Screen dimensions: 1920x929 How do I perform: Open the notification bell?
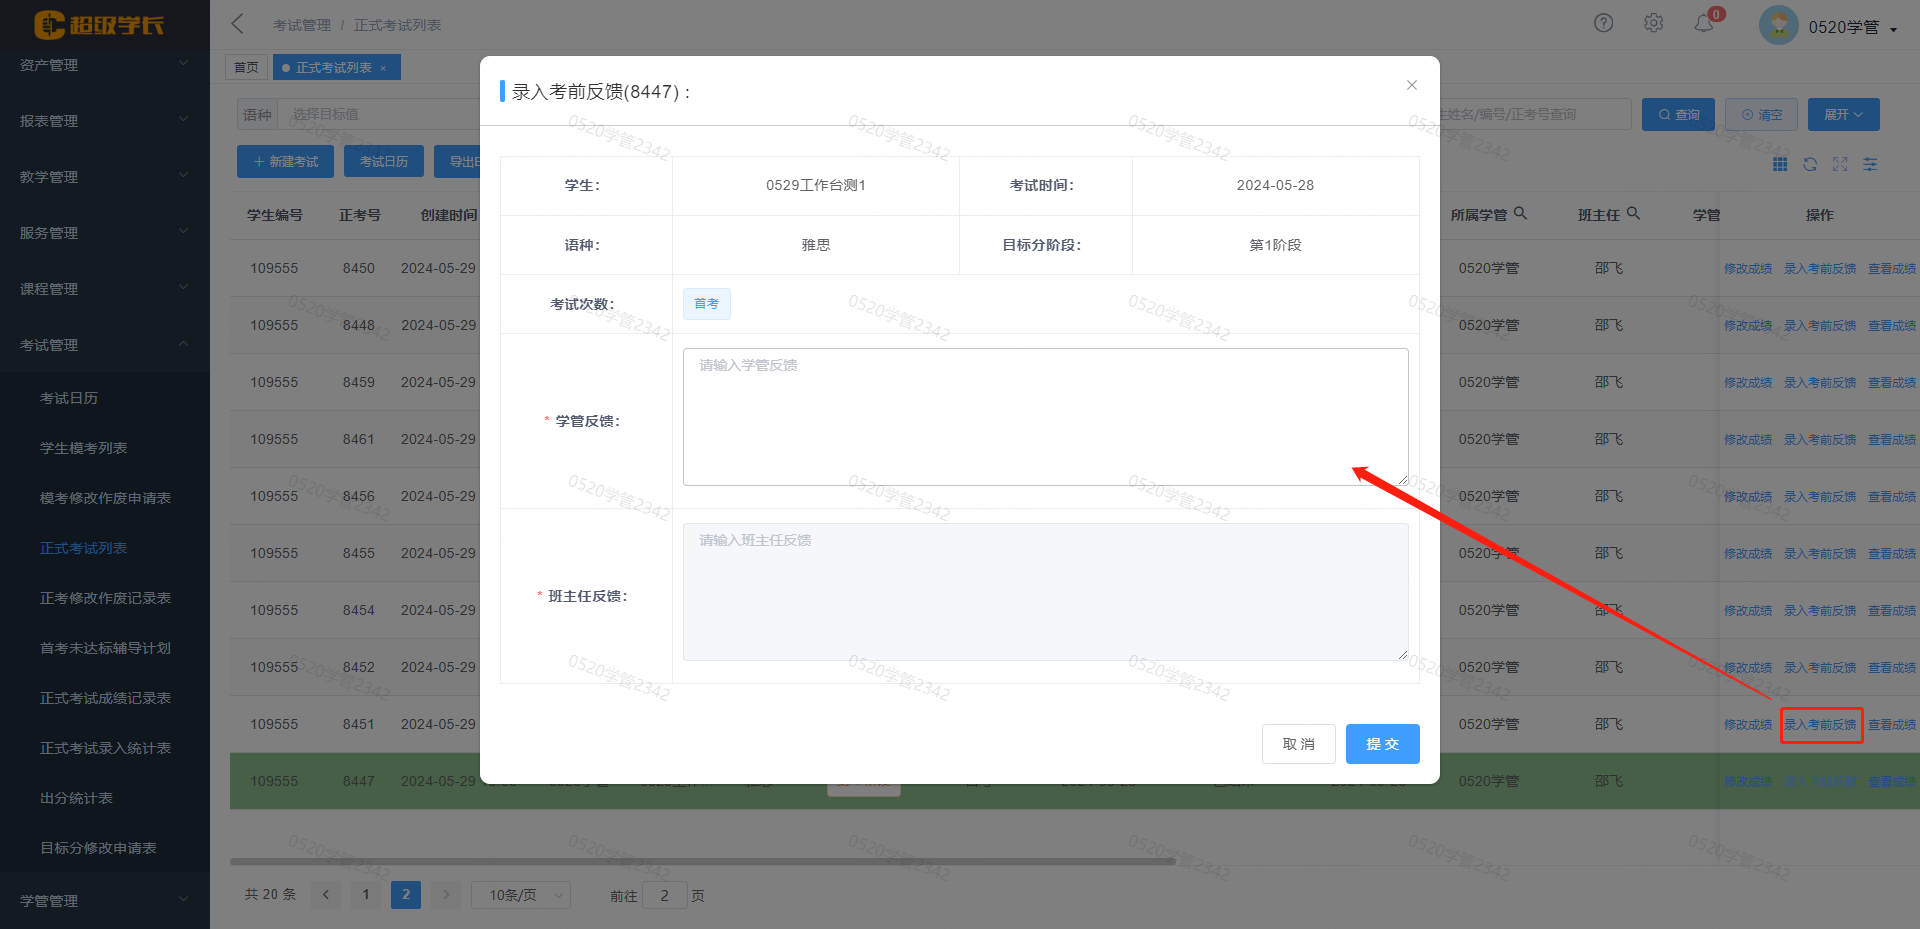[x=1704, y=23]
